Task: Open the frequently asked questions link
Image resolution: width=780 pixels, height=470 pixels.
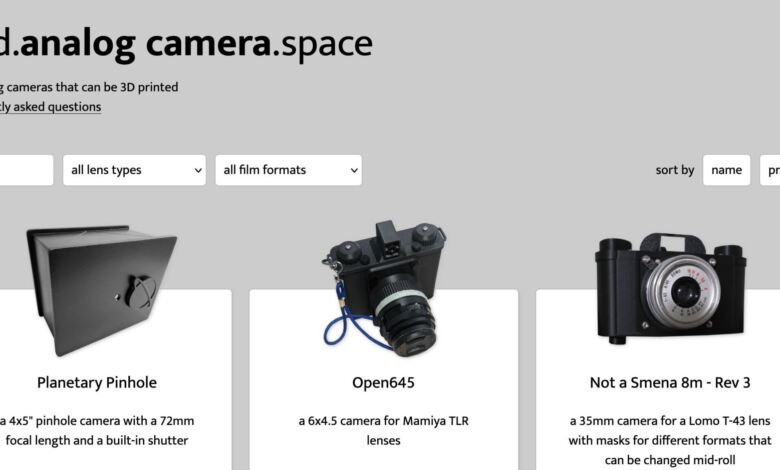Action: click(x=50, y=107)
